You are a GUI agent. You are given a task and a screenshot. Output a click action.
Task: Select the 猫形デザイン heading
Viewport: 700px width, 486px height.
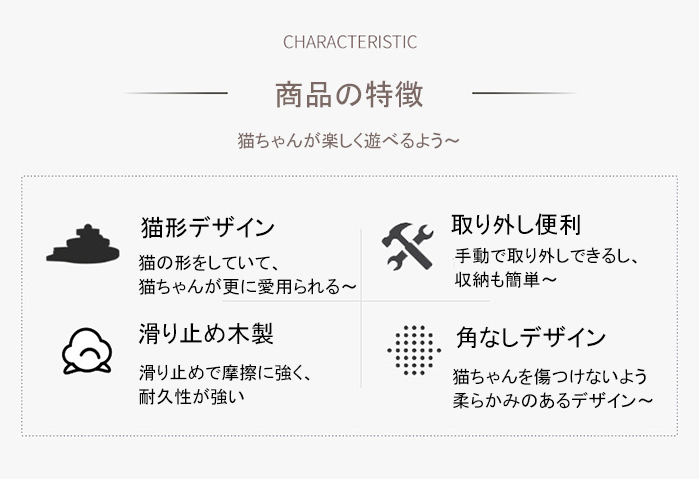[x=208, y=228]
